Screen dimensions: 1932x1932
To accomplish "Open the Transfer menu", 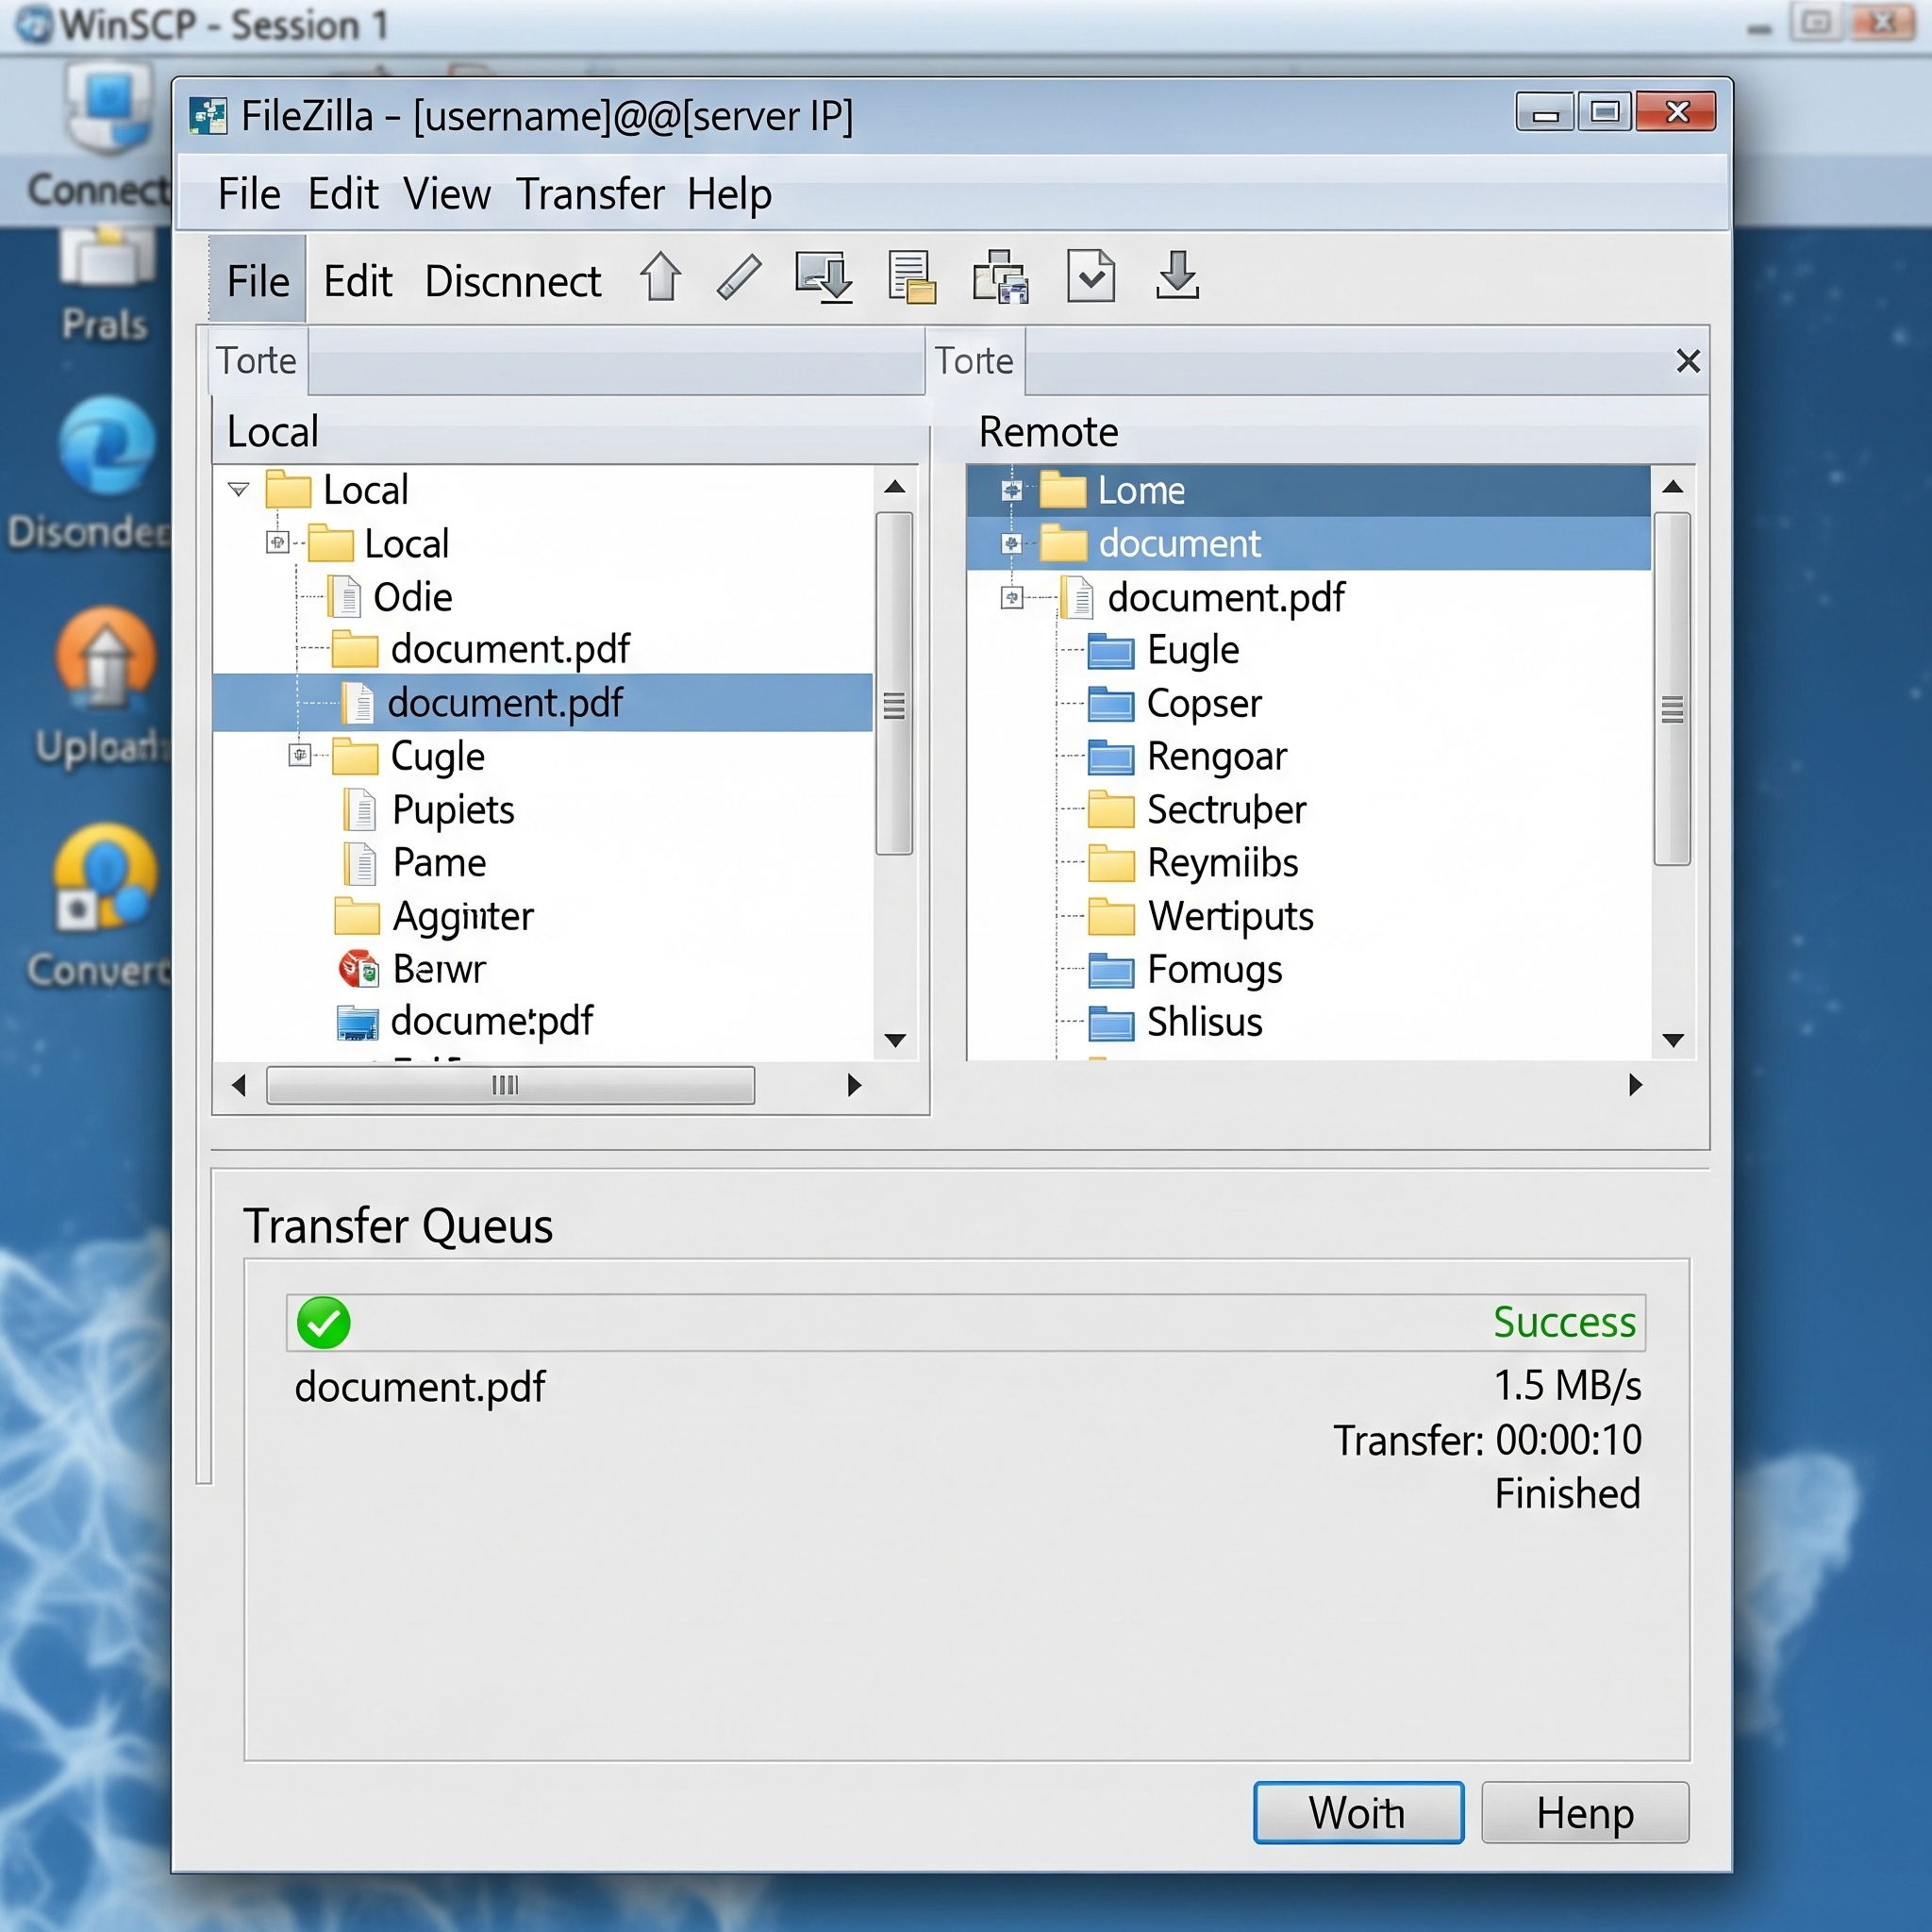I will (591, 194).
